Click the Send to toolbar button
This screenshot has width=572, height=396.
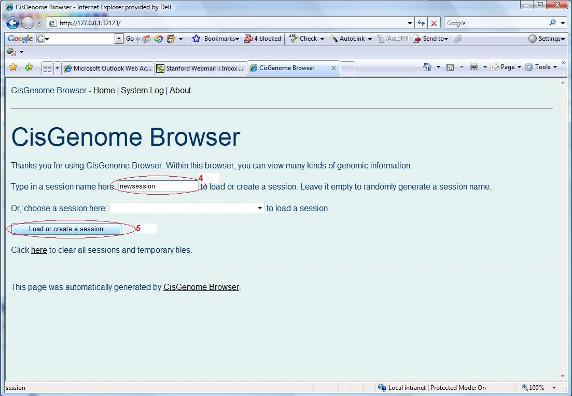tap(430, 39)
